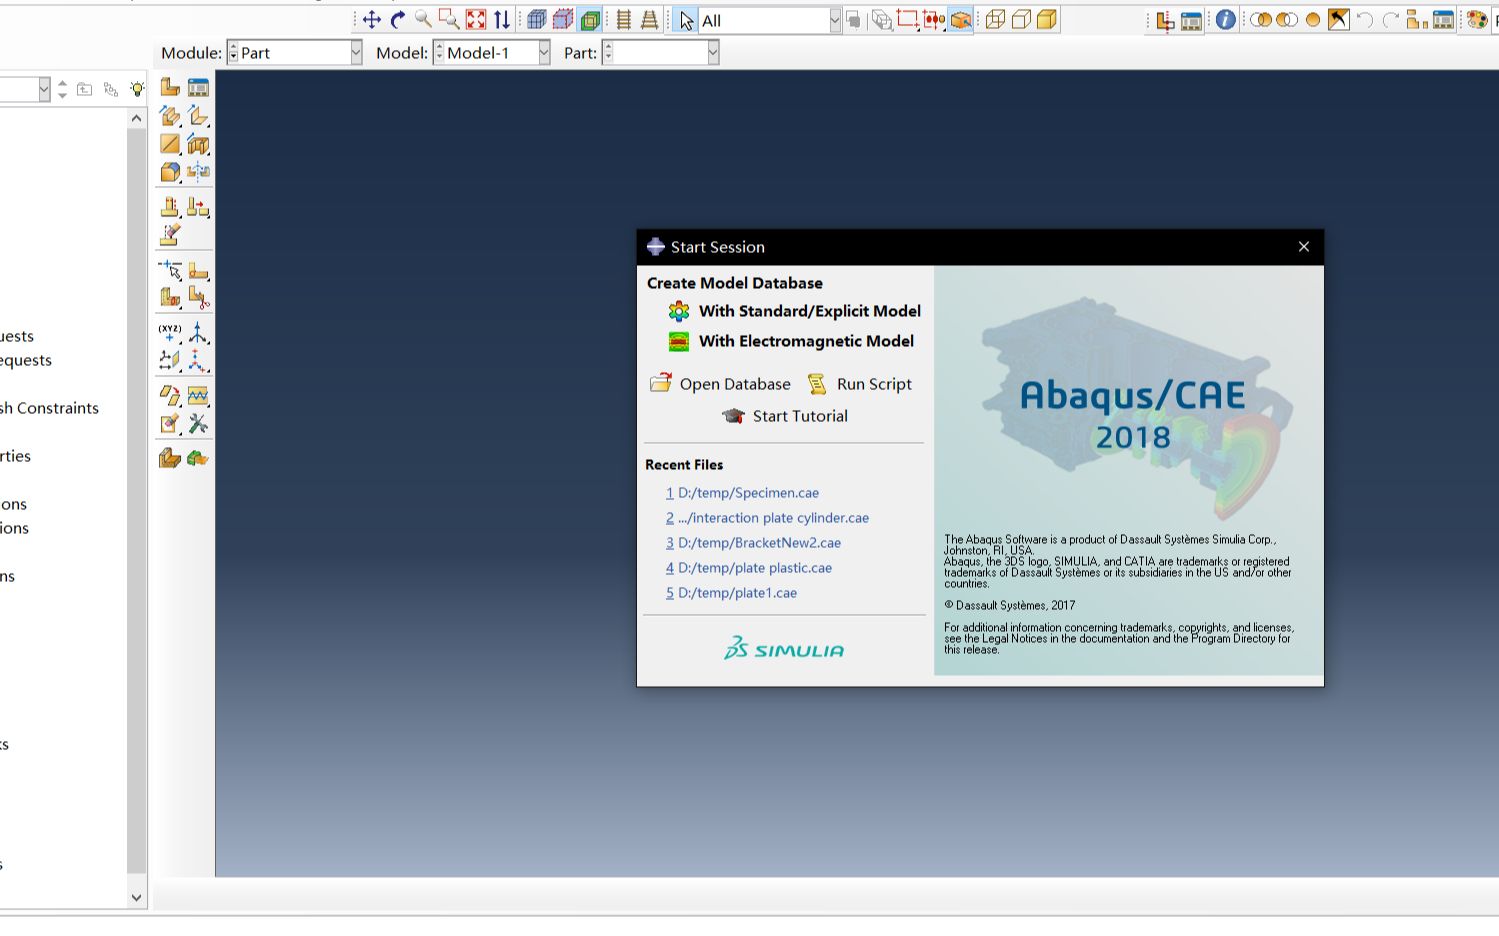Click the partial 'equests' tree item
This screenshot has height=936, width=1499.
pos(26,360)
